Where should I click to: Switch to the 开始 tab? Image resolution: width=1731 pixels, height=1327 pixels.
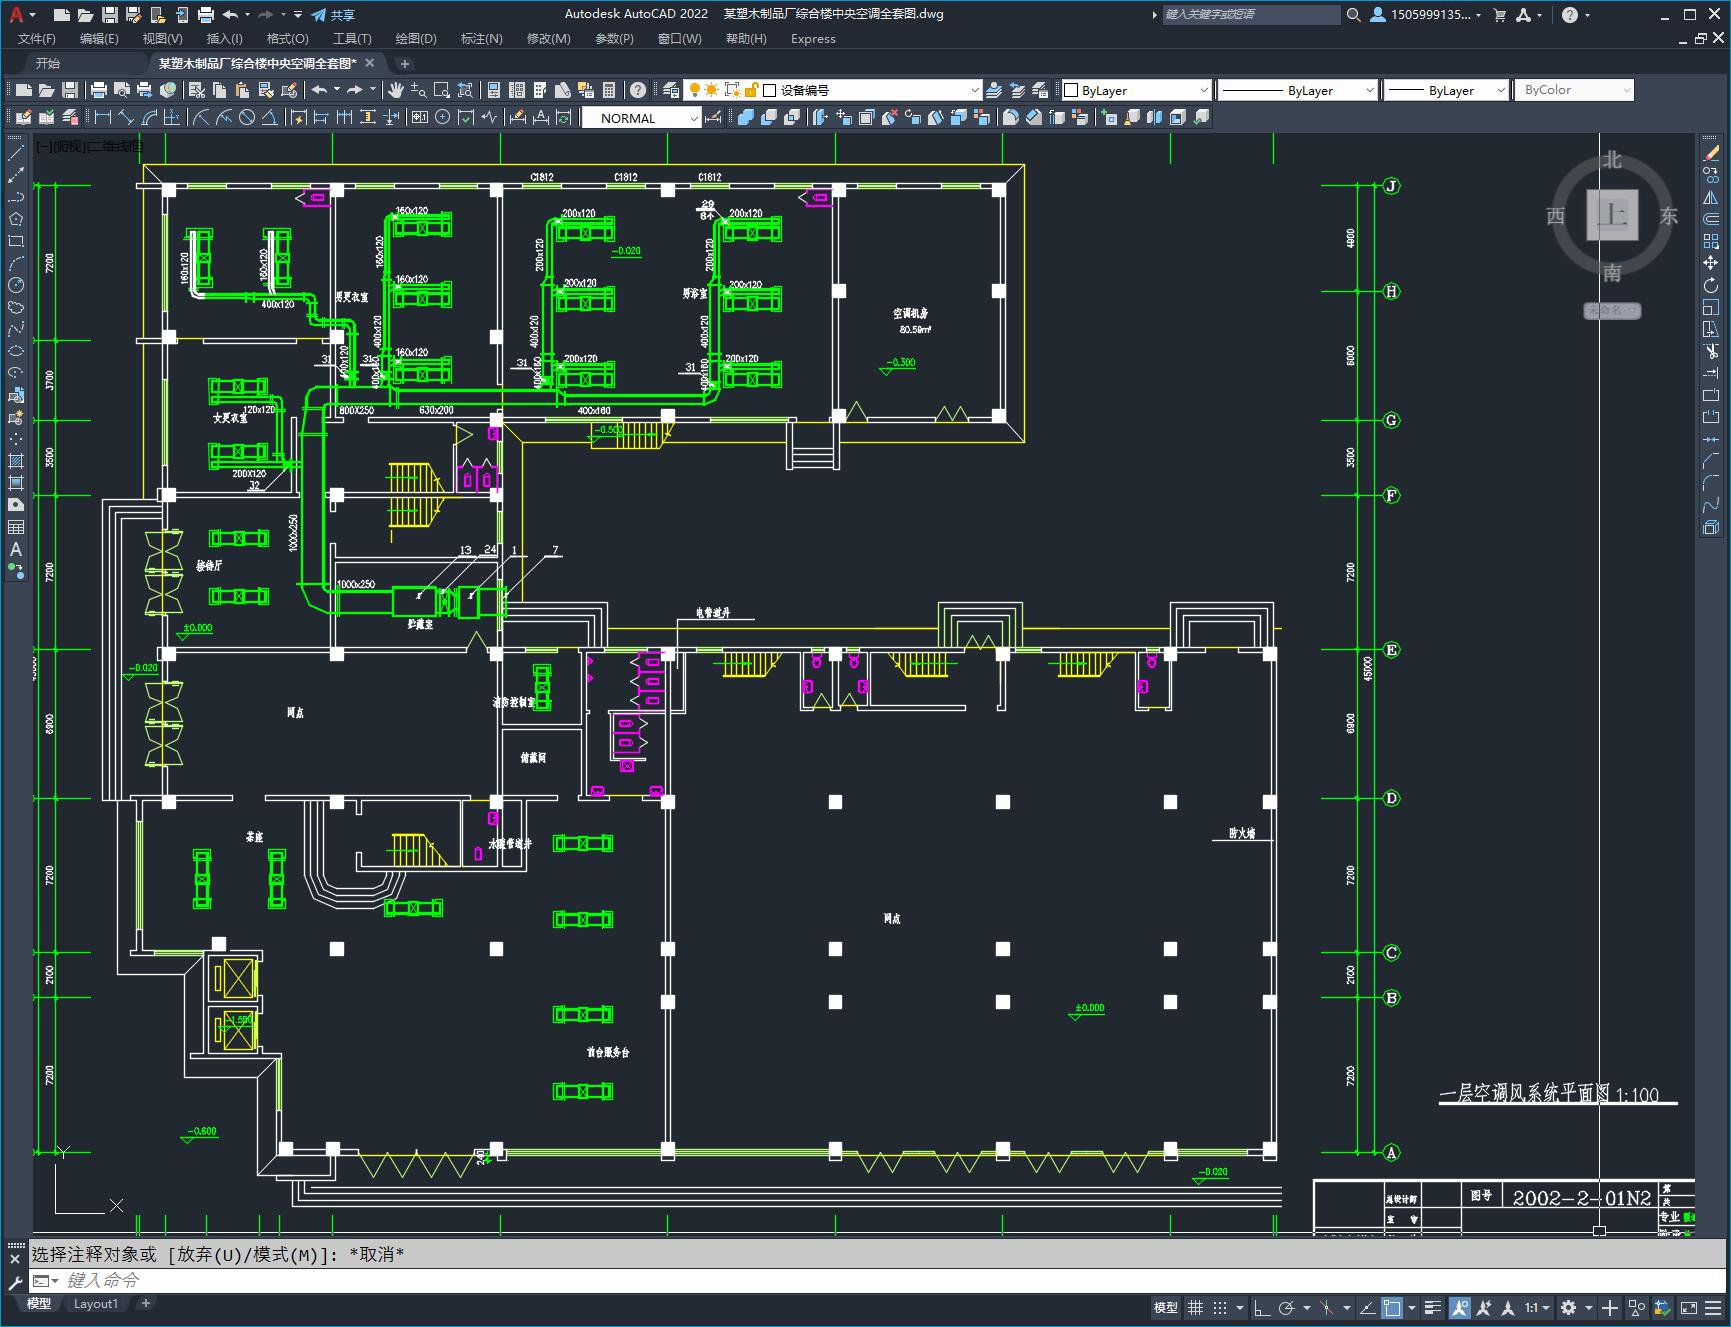(x=48, y=63)
